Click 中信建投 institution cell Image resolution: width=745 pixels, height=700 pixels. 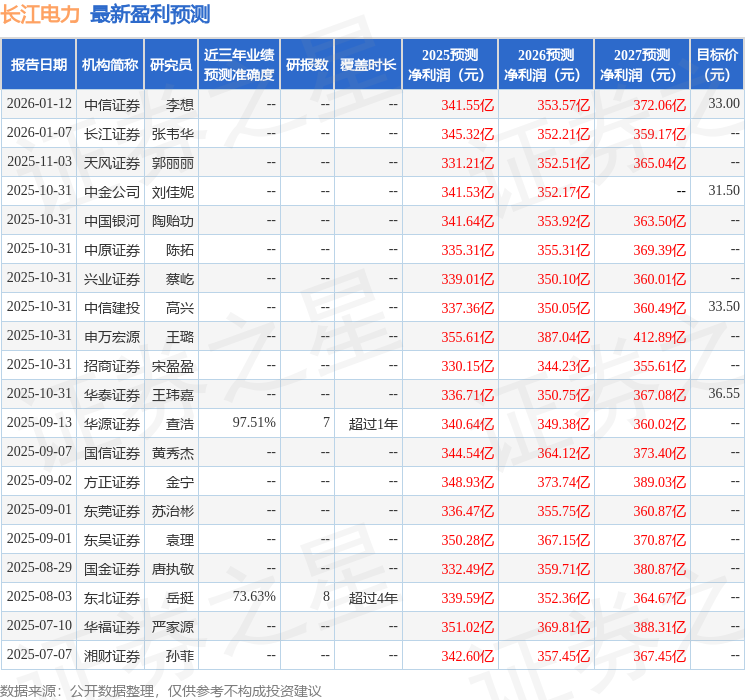112,308
